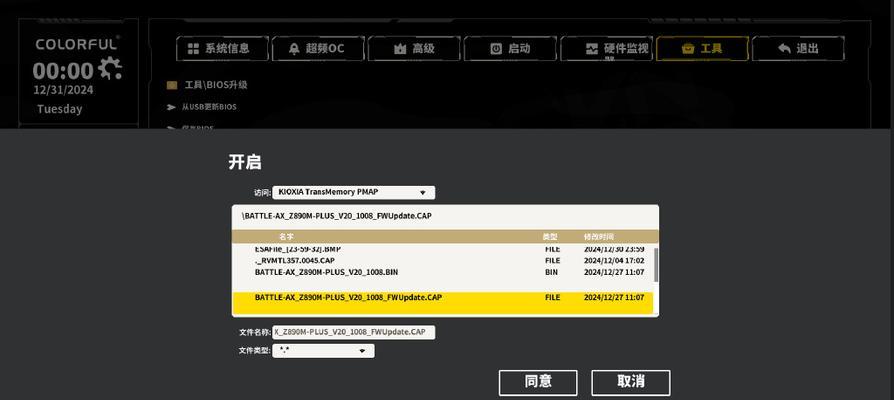Select the ._RVMTL357.0045.CAP file
This screenshot has width=894, height=400.
442,260
